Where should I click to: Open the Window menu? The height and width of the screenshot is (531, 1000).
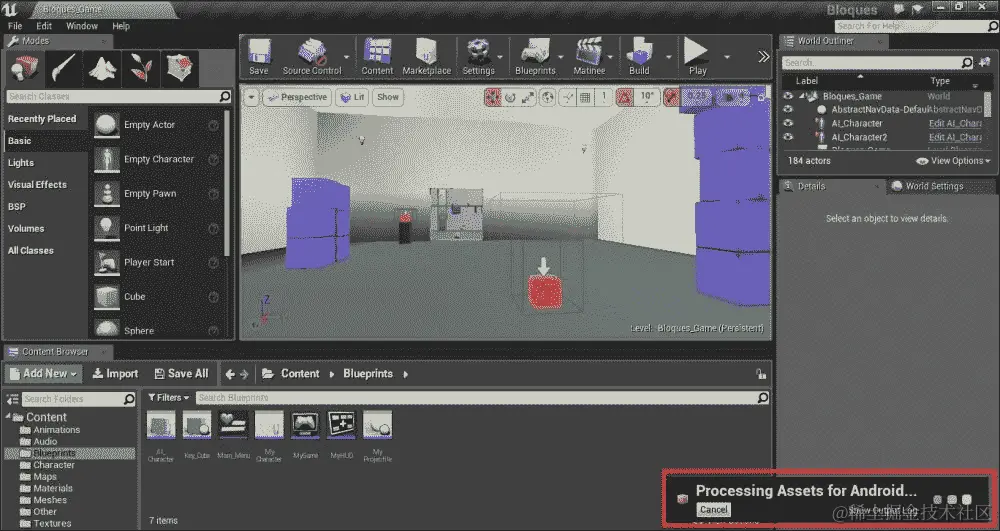(82, 26)
